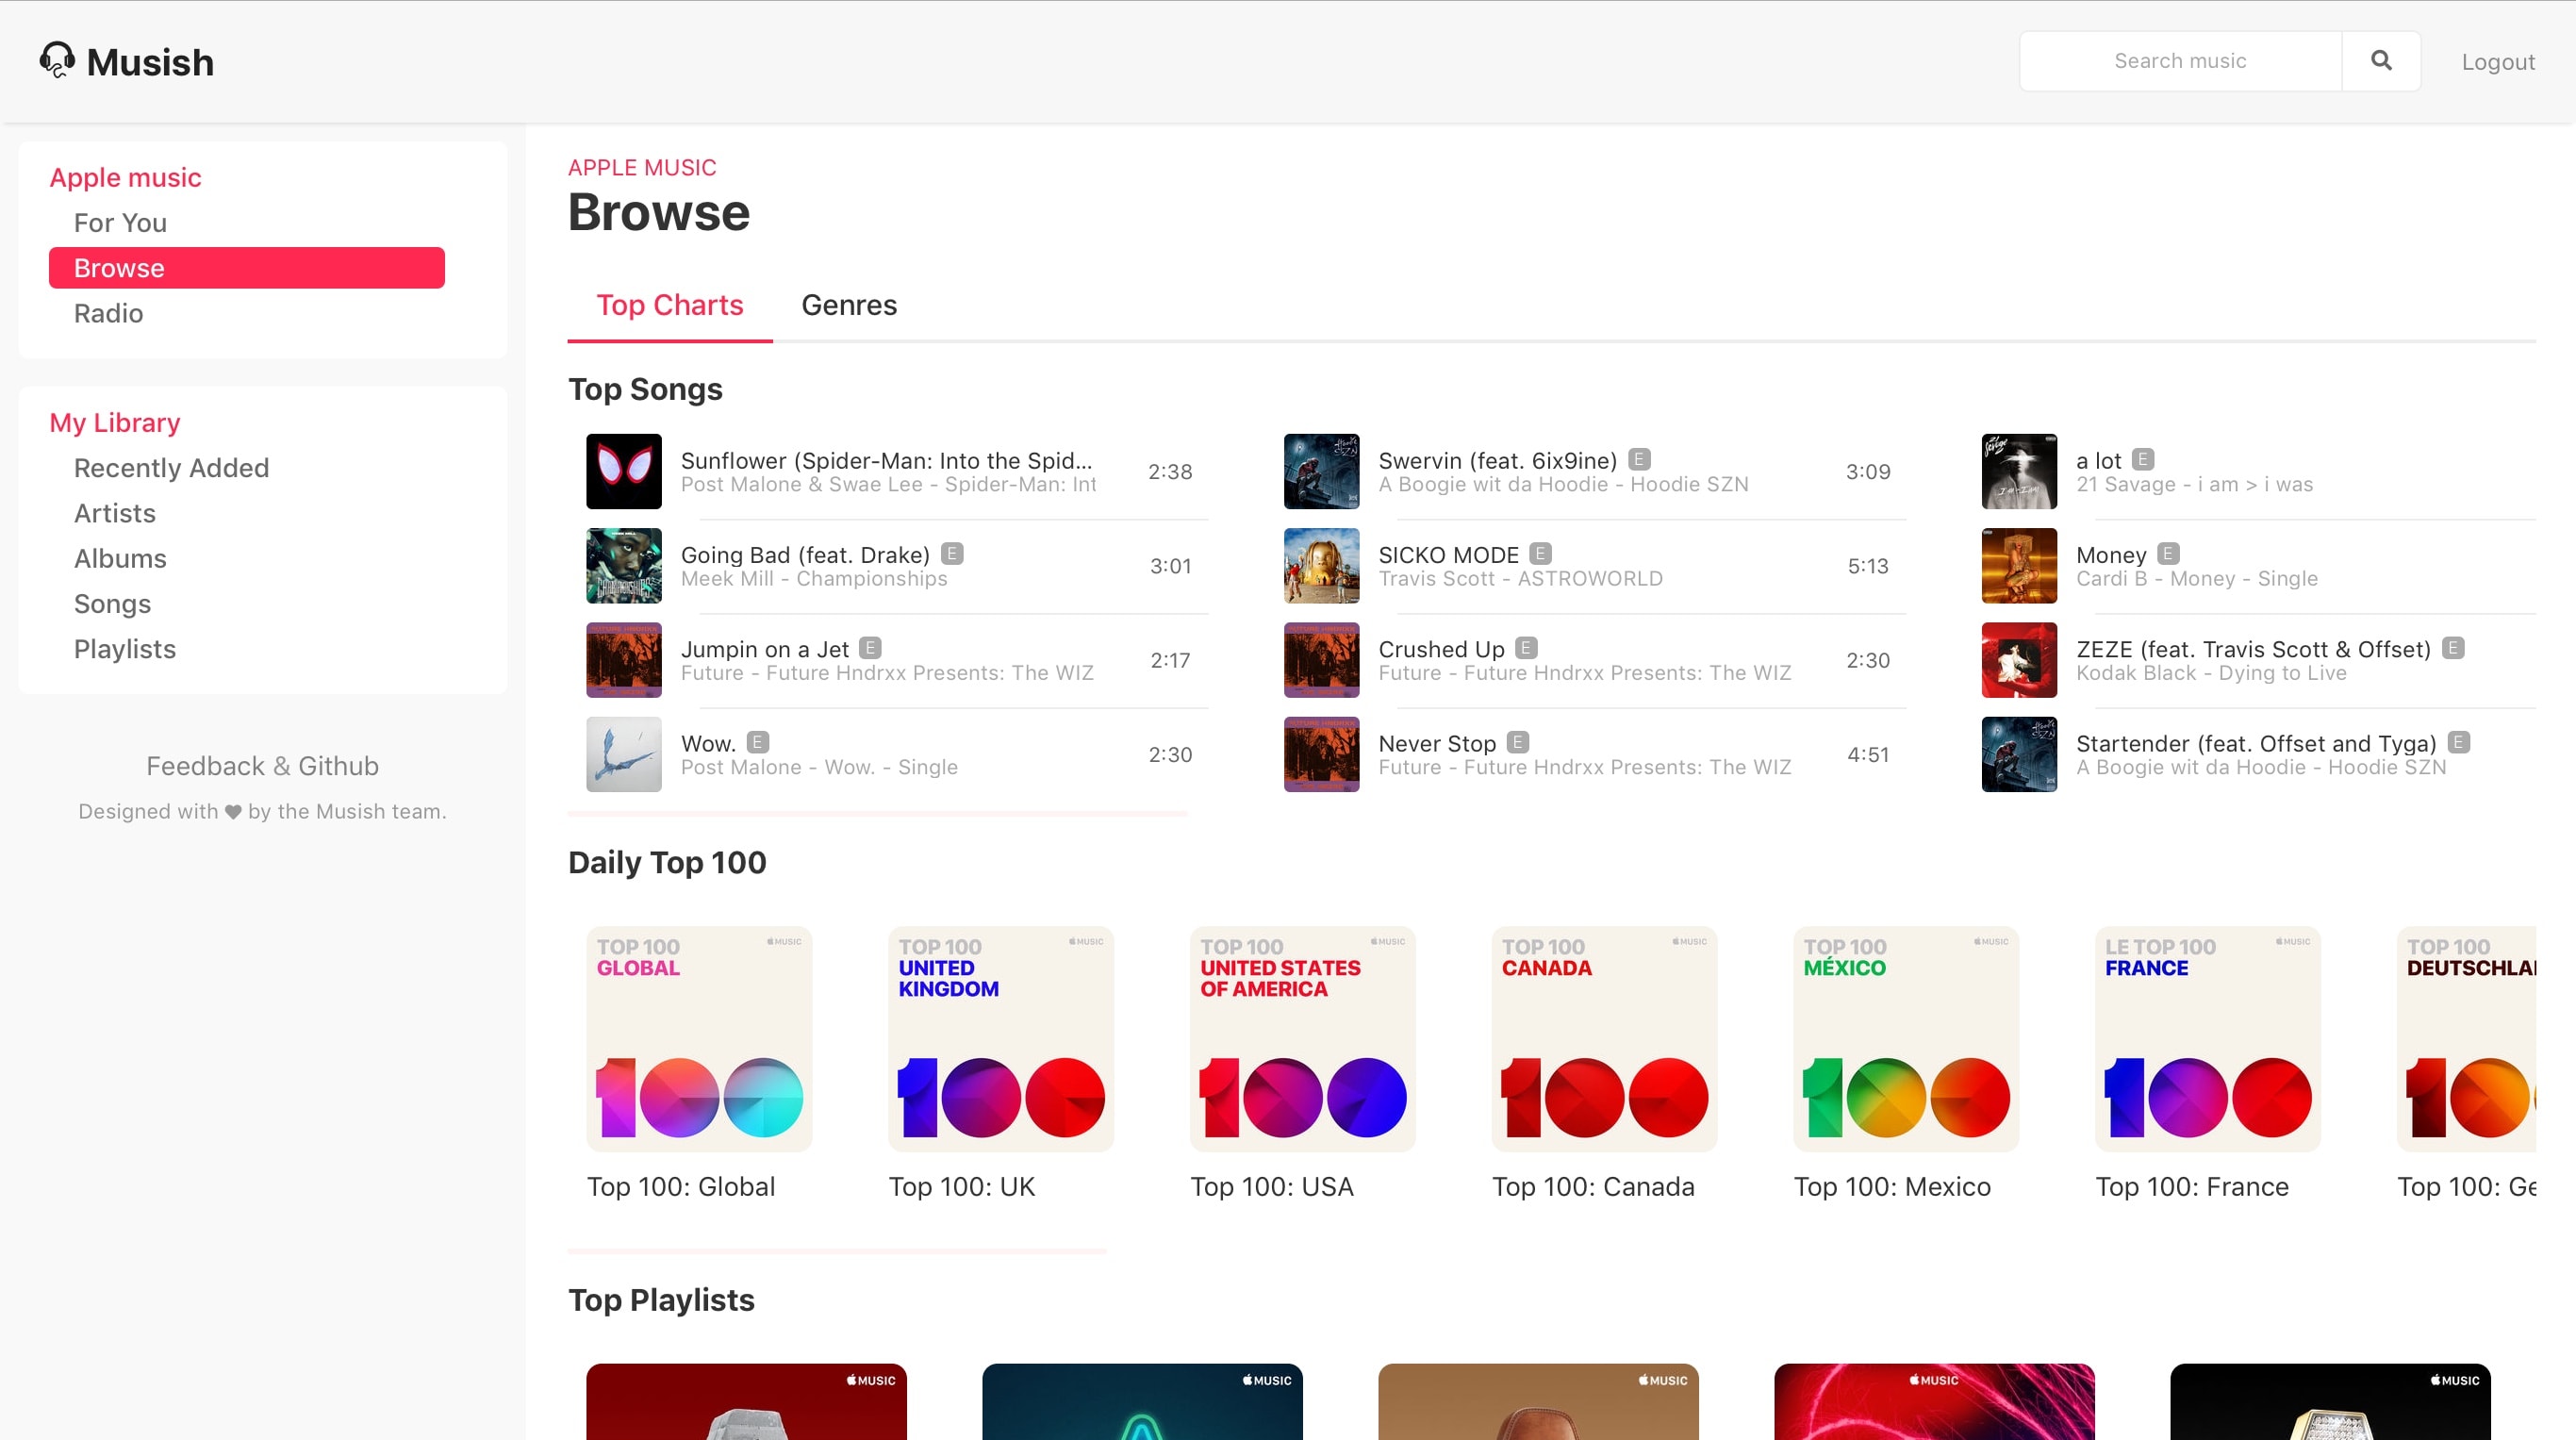Focus the Search music input field
2576x1440 pixels.
[2180, 61]
